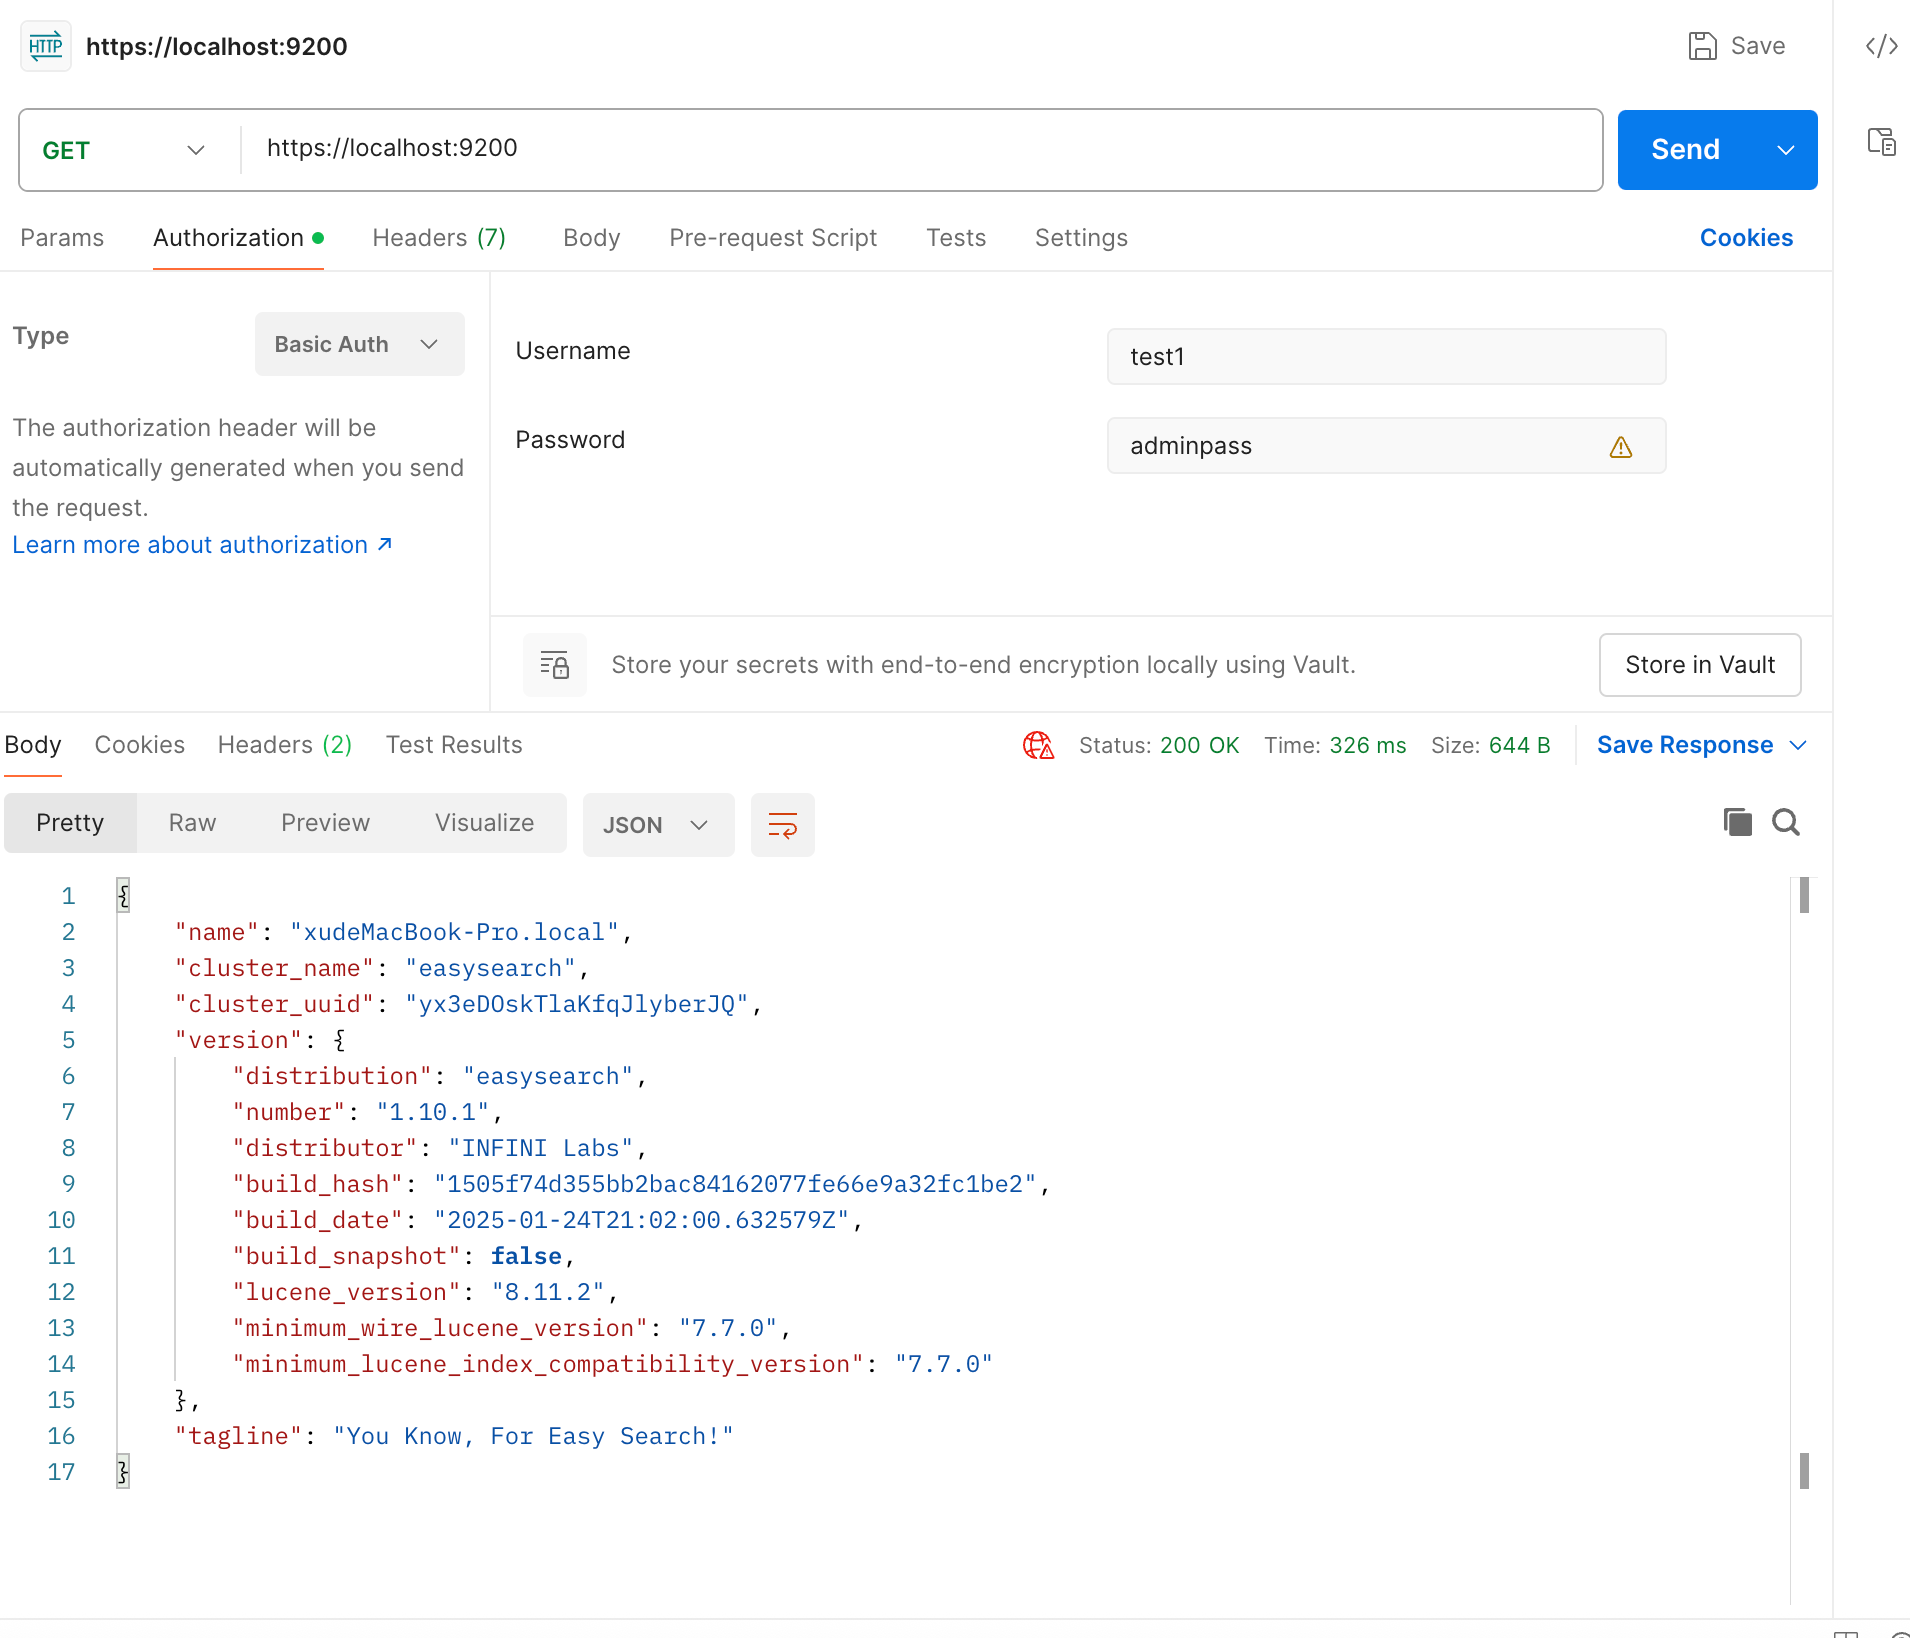Open the response Cookies tab
Screen dimensions: 1910x1638
pyautogui.click(x=140, y=745)
